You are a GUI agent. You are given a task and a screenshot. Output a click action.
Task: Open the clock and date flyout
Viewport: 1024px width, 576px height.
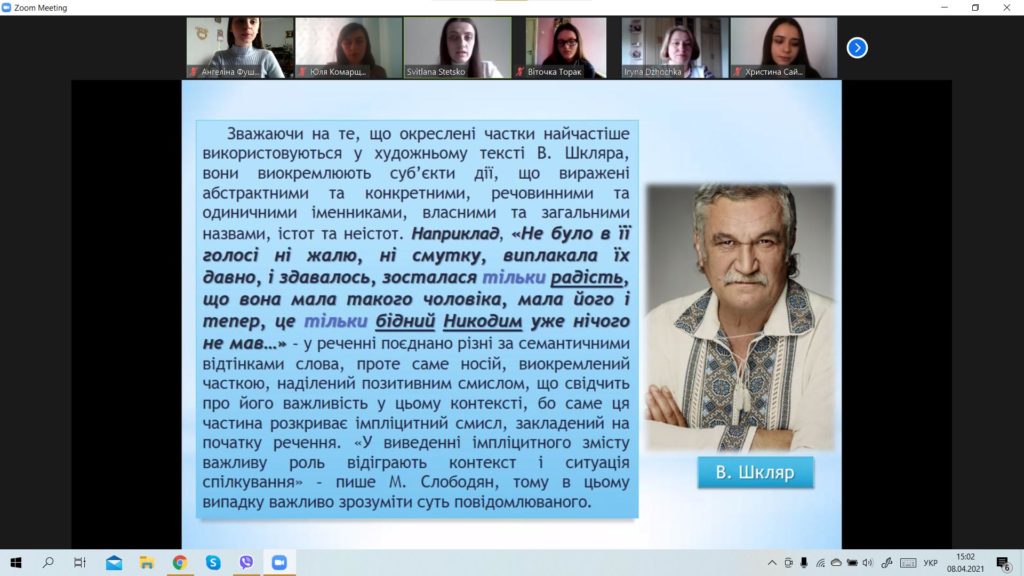tap(966, 563)
